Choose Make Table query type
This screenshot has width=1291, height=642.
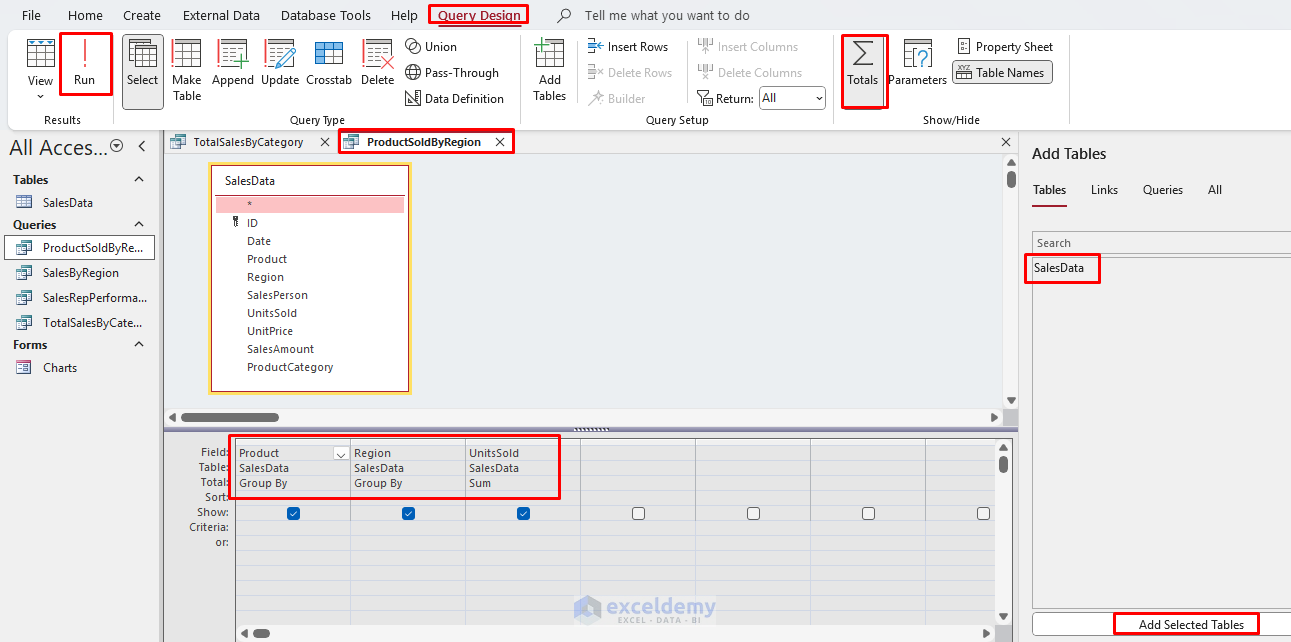coord(187,71)
